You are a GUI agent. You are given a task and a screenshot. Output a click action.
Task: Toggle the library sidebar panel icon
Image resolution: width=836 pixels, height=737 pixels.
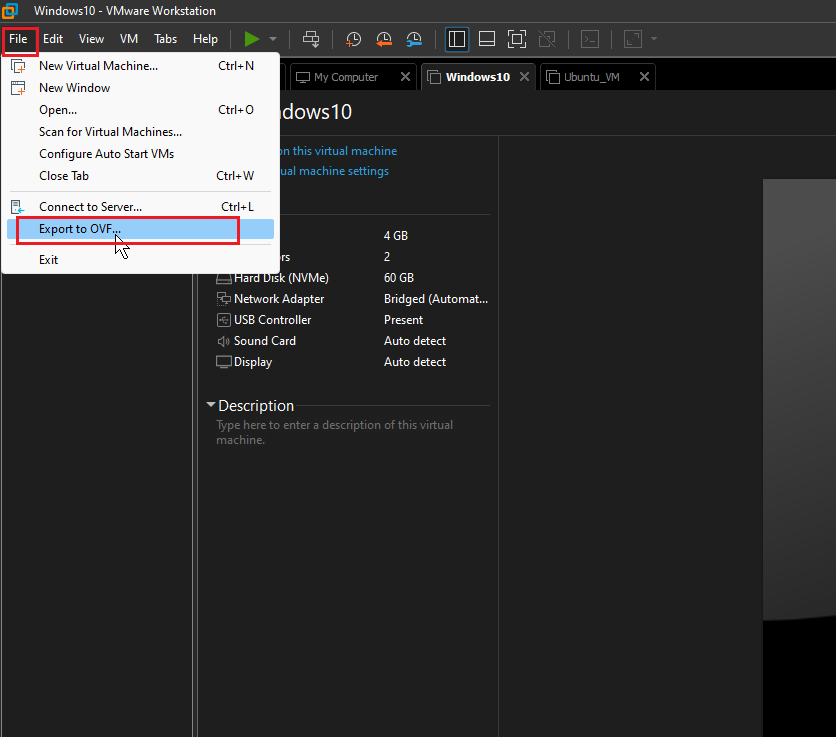457,39
